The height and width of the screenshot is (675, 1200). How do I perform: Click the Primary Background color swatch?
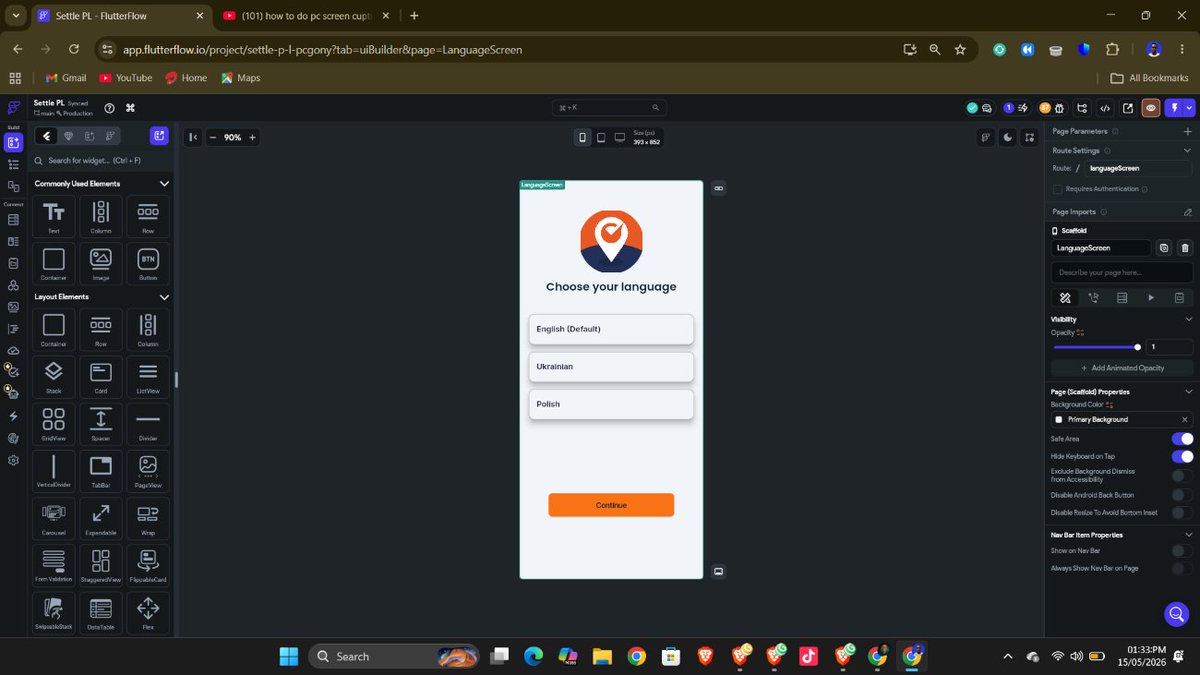[1059, 420]
